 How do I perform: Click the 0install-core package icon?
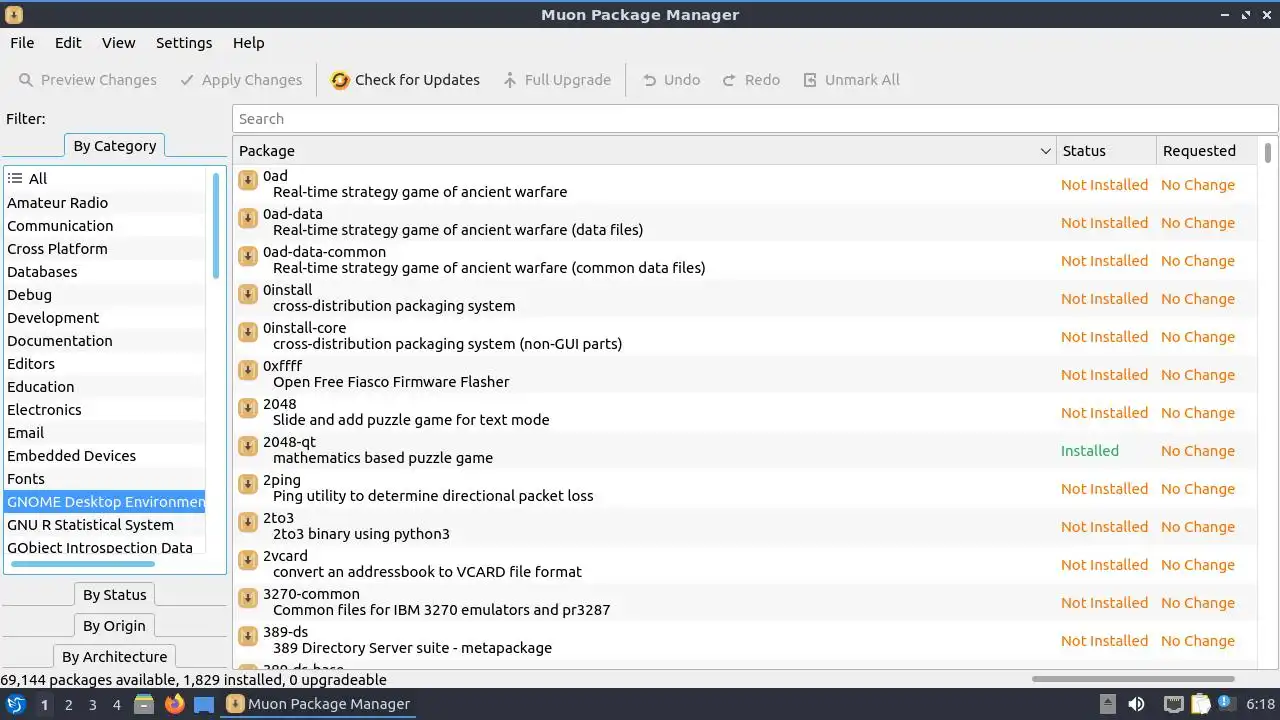(x=248, y=332)
